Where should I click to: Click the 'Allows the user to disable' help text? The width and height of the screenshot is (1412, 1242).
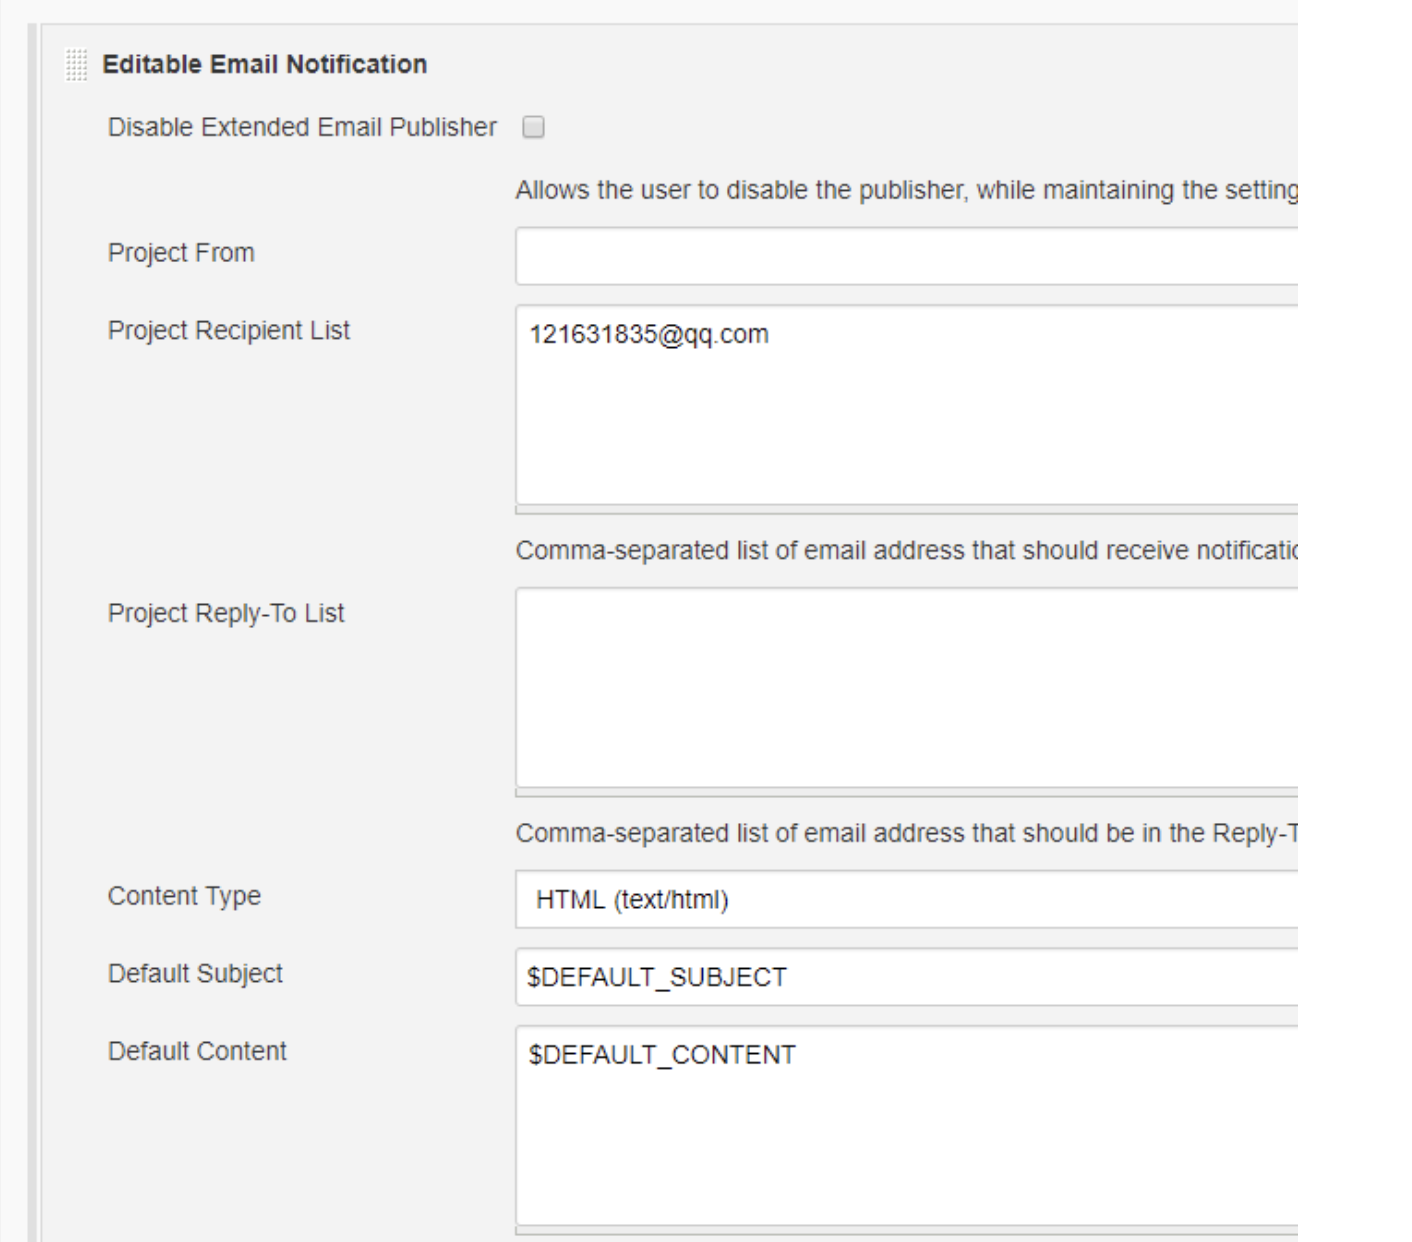pos(906,190)
